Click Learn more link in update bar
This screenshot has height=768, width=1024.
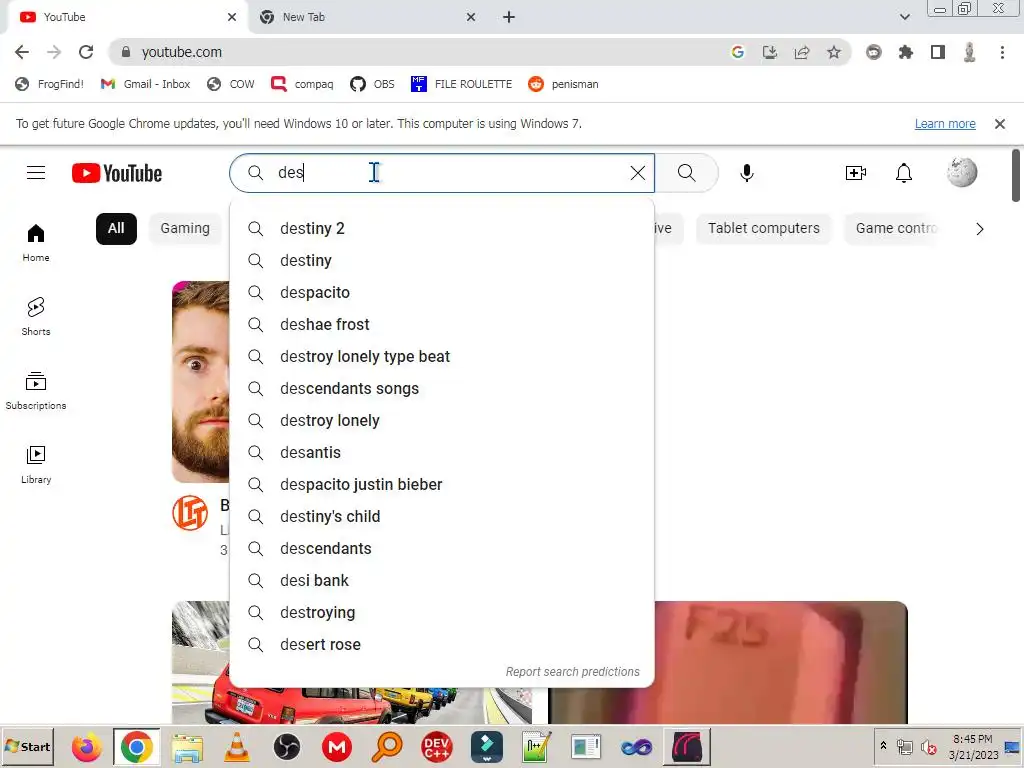[x=945, y=124]
